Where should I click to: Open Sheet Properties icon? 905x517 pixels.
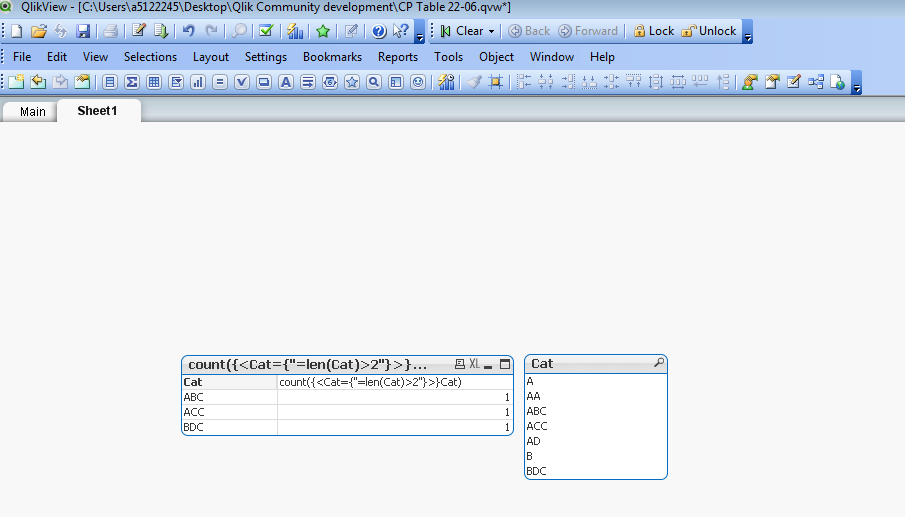point(83,82)
